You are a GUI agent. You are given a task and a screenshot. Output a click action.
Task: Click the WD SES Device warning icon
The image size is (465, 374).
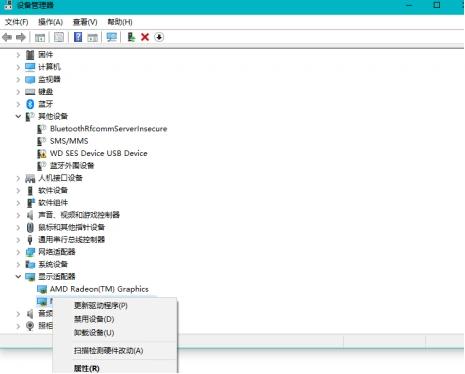(42, 154)
